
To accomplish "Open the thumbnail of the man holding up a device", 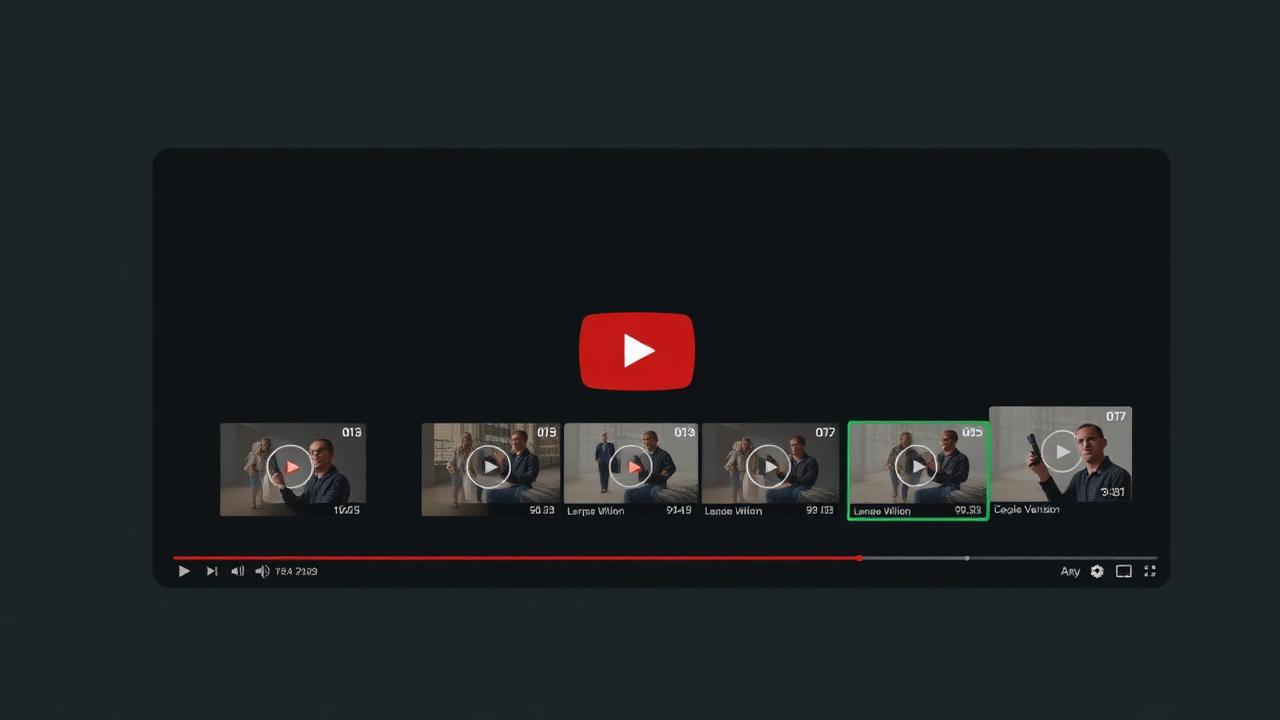I will coord(1061,454).
